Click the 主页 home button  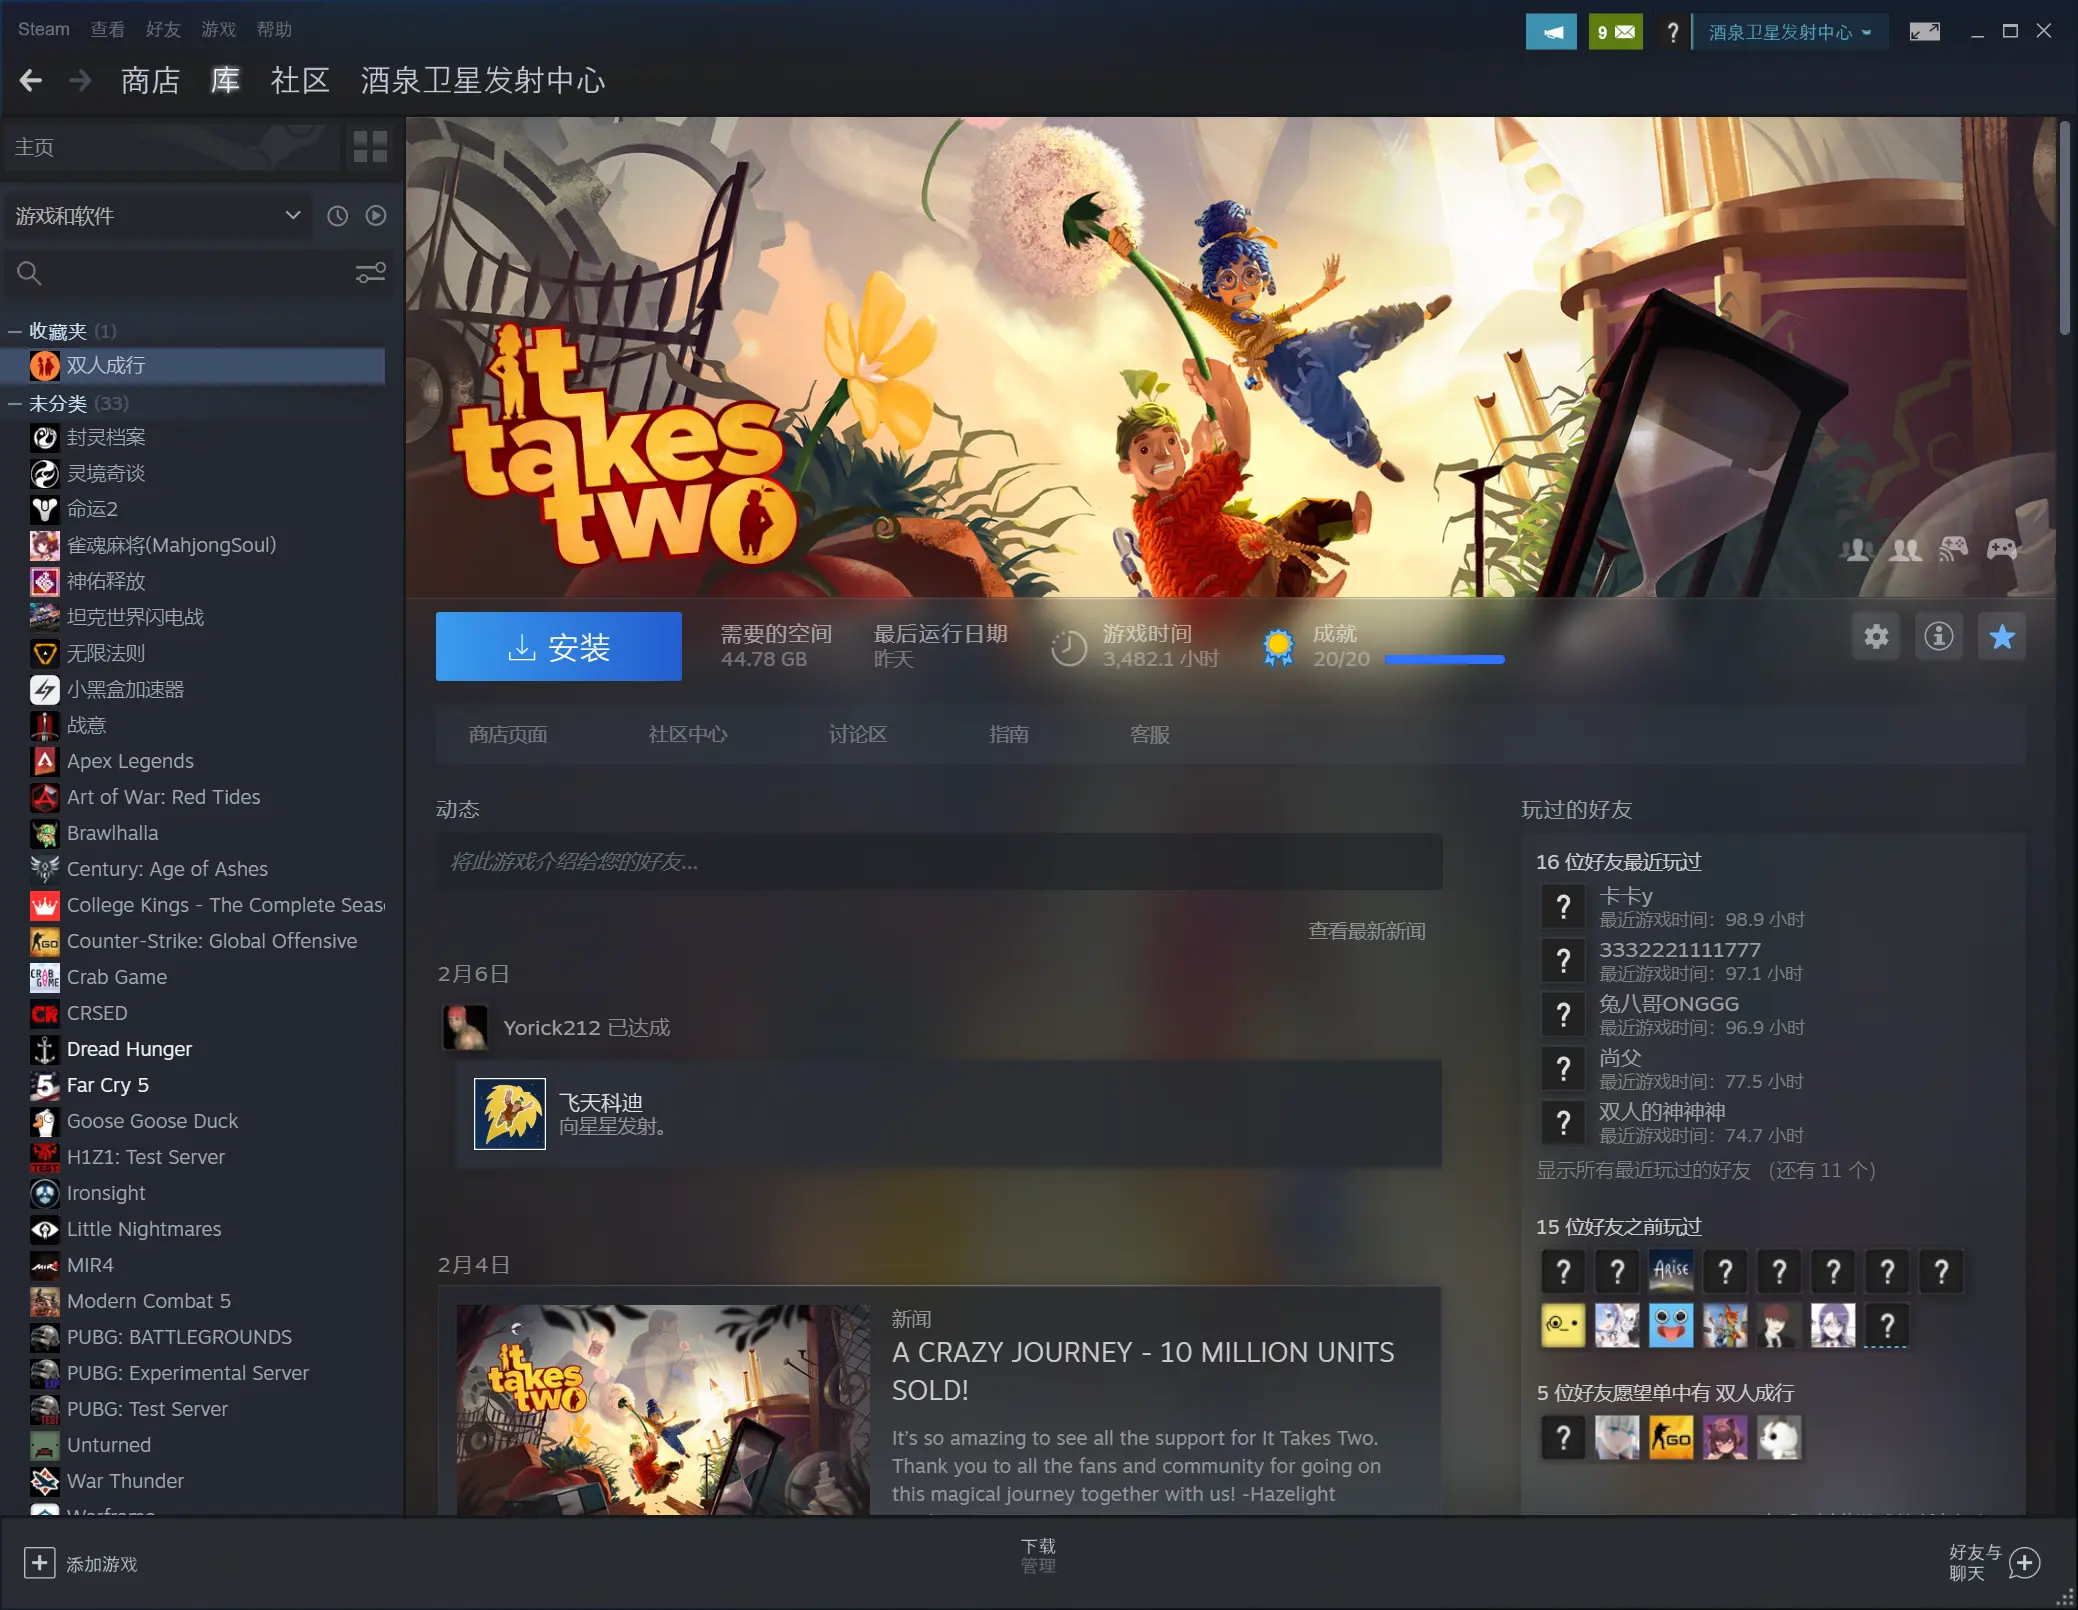point(171,147)
